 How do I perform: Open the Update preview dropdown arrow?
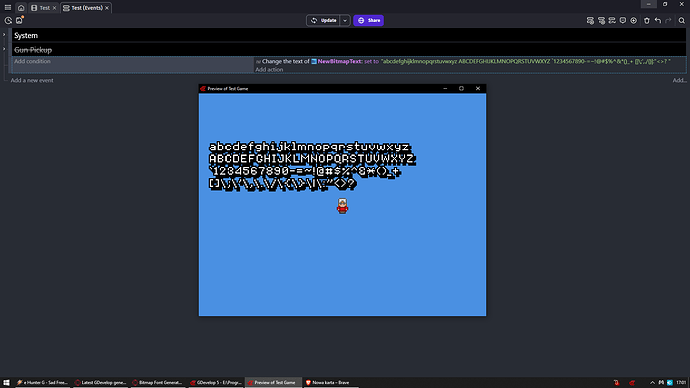pyautogui.click(x=345, y=20)
